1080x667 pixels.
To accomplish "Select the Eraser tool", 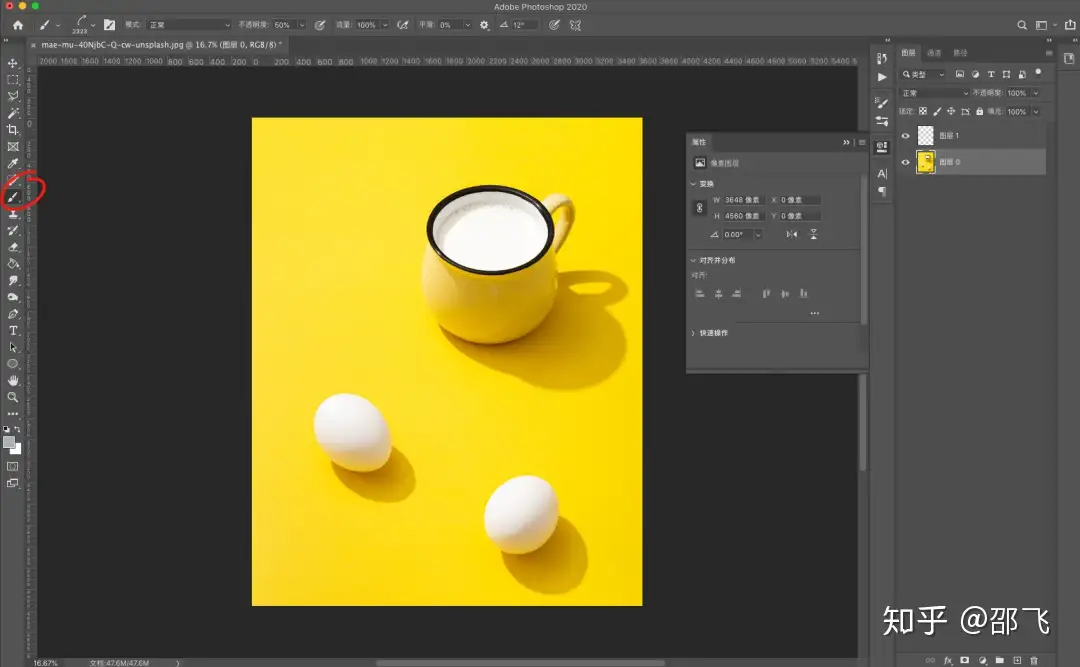I will tap(13, 247).
